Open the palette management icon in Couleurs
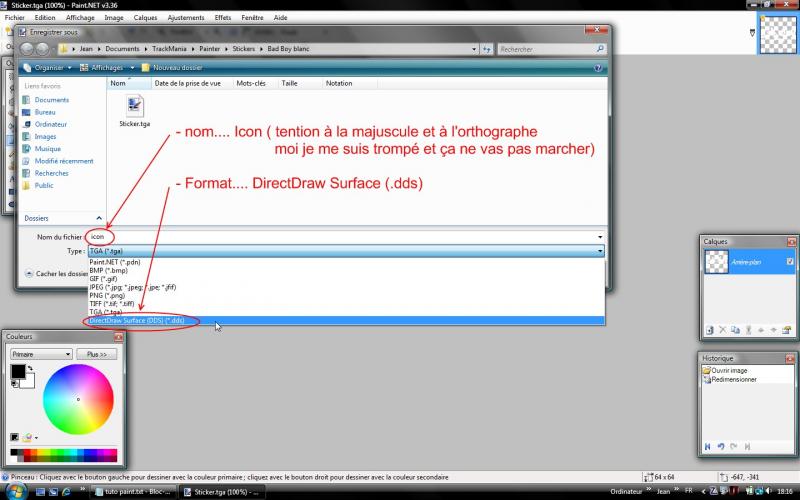800x500 pixels. click(x=28, y=437)
